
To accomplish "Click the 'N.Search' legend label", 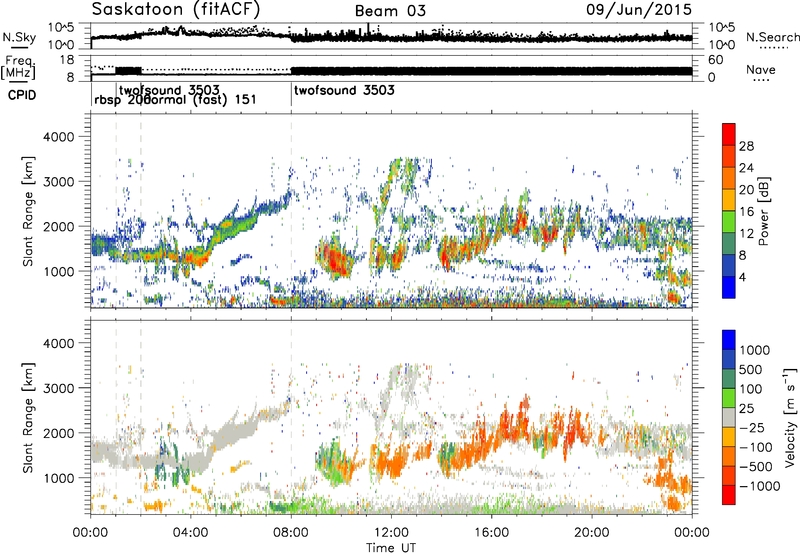I will [772, 37].
